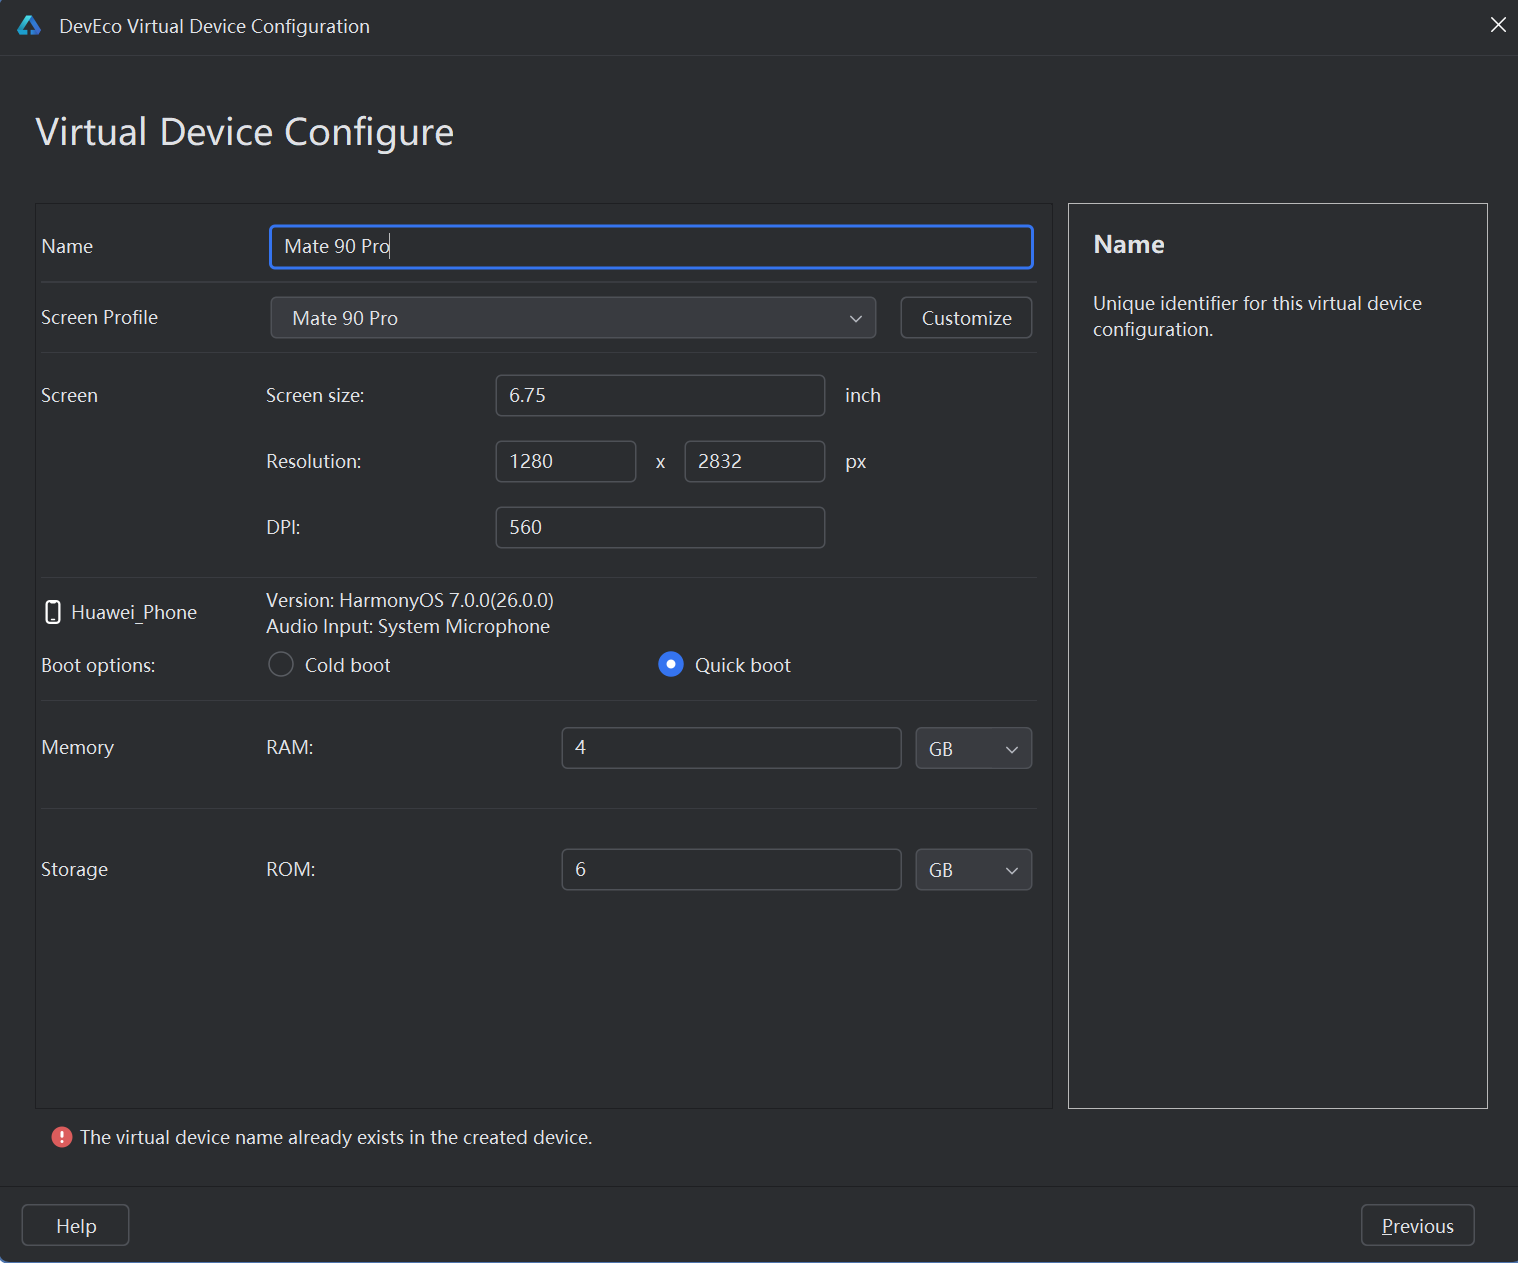Viewport: 1518px width, 1263px height.
Task: Focus the Name input field
Action: [x=651, y=247]
